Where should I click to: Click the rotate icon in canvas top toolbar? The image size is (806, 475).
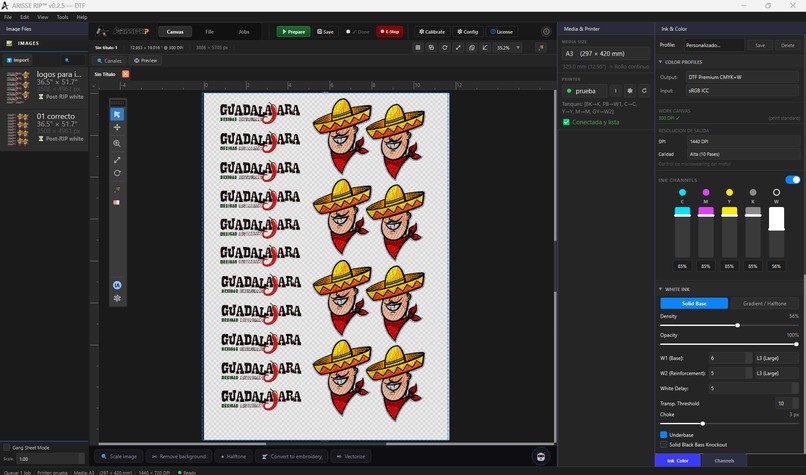click(x=445, y=47)
